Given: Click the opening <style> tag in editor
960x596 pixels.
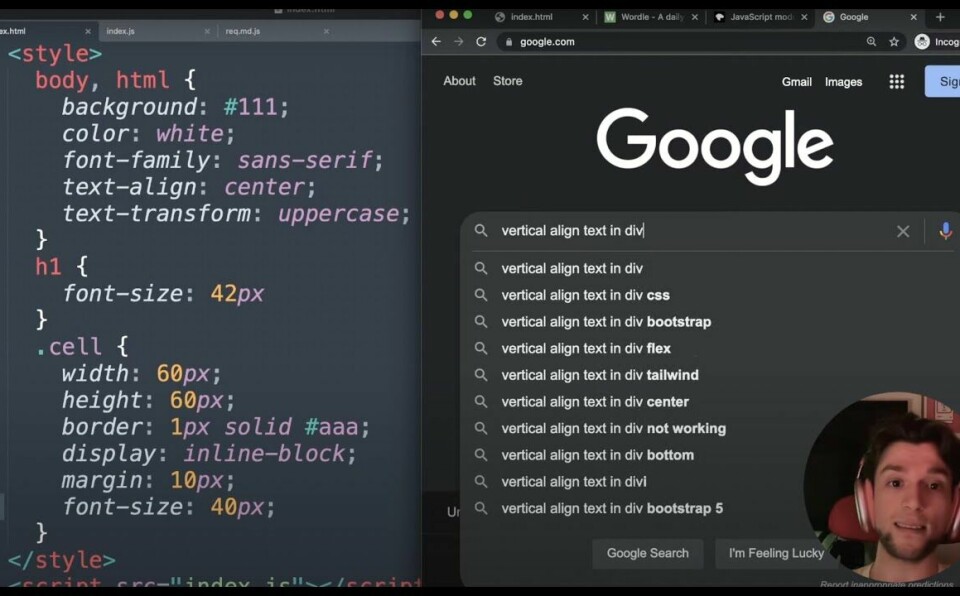Looking at the screenshot, I should point(55,54).
